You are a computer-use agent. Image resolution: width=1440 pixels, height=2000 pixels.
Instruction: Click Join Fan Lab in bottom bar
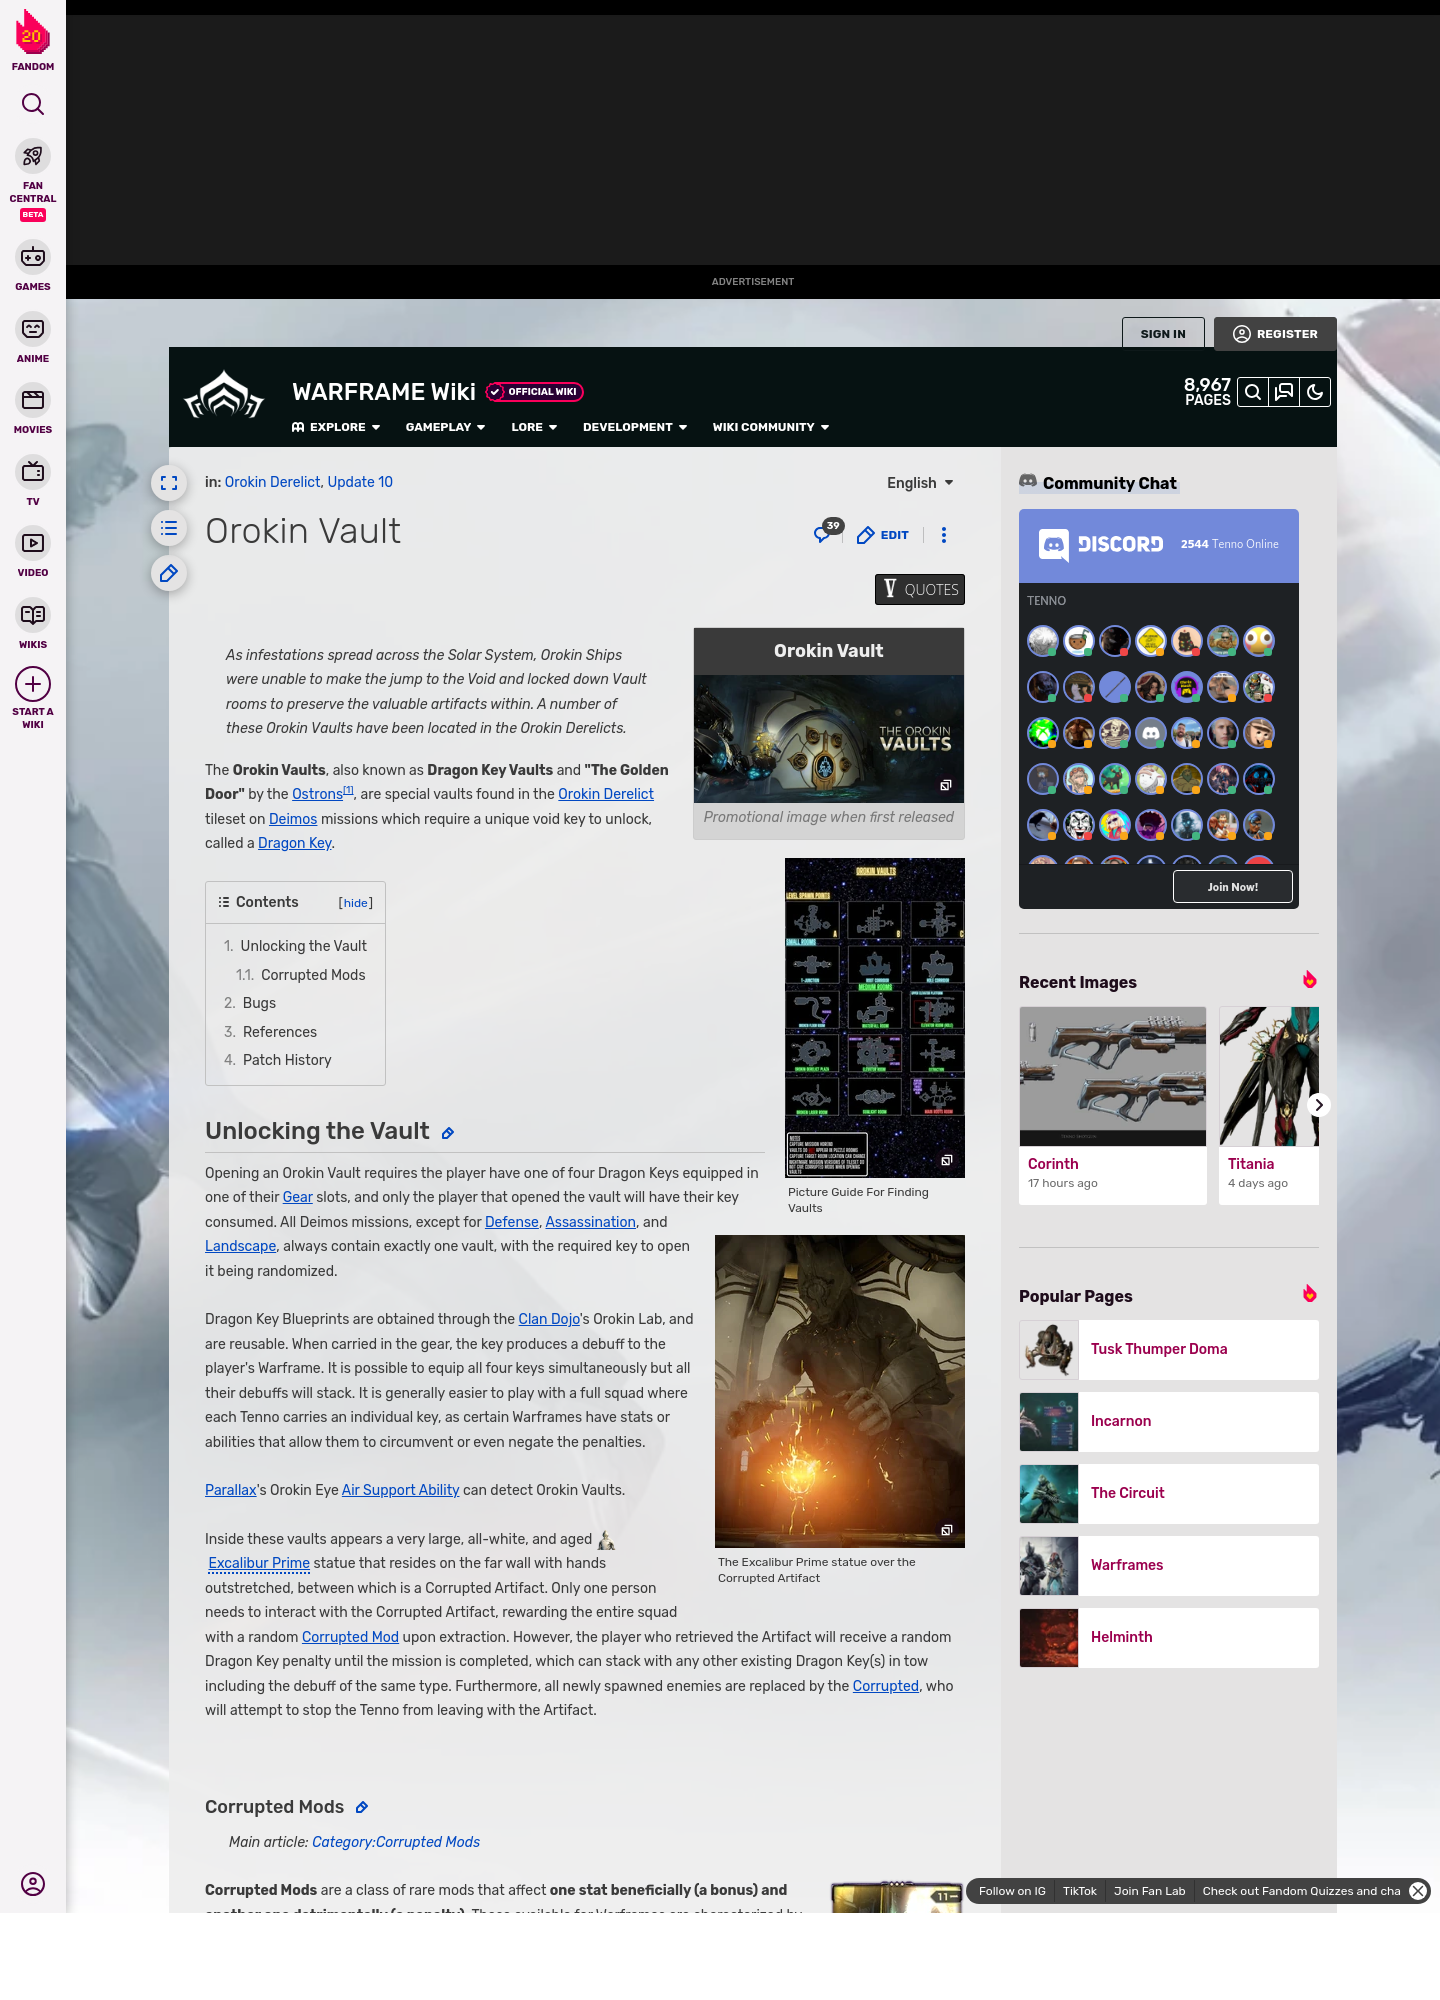point(1149,1891)
